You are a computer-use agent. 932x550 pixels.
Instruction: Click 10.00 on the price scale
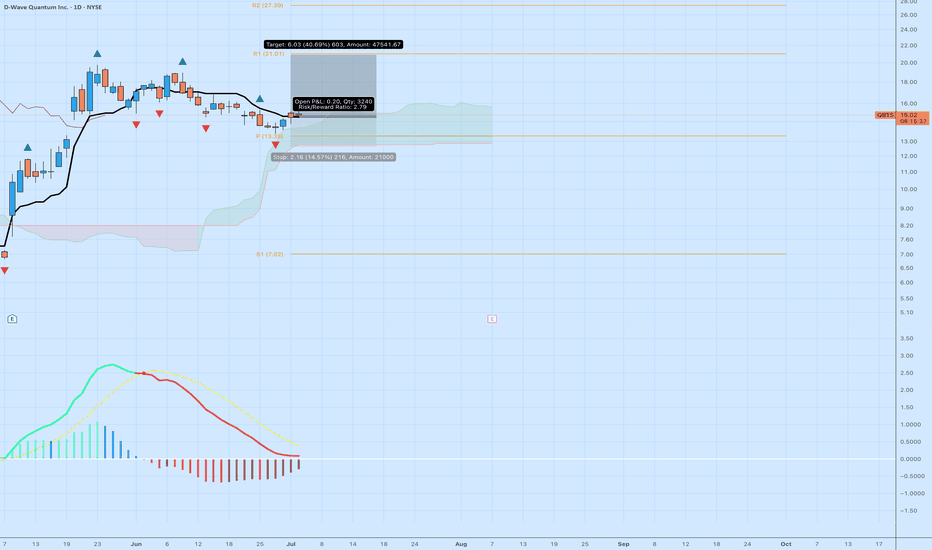coord(908,189)
